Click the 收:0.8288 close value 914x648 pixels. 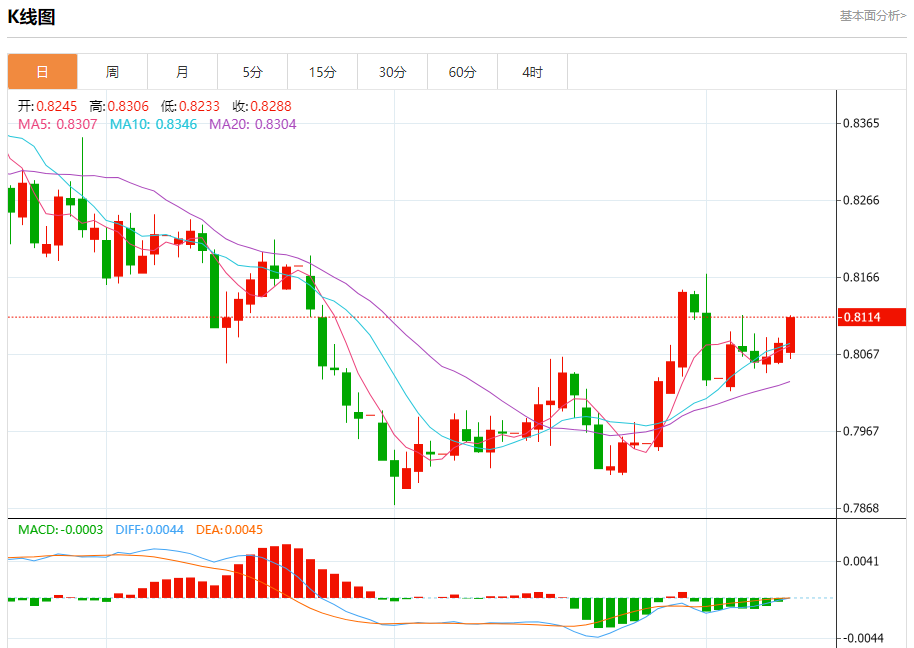coord(262,106)
